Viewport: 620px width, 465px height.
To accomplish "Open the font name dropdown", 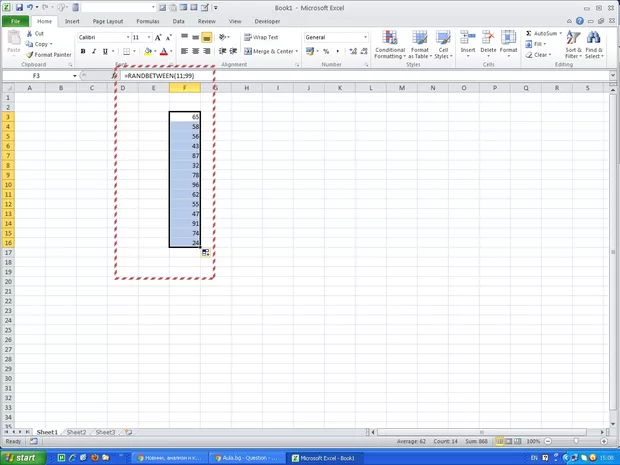I will [124, 37].
